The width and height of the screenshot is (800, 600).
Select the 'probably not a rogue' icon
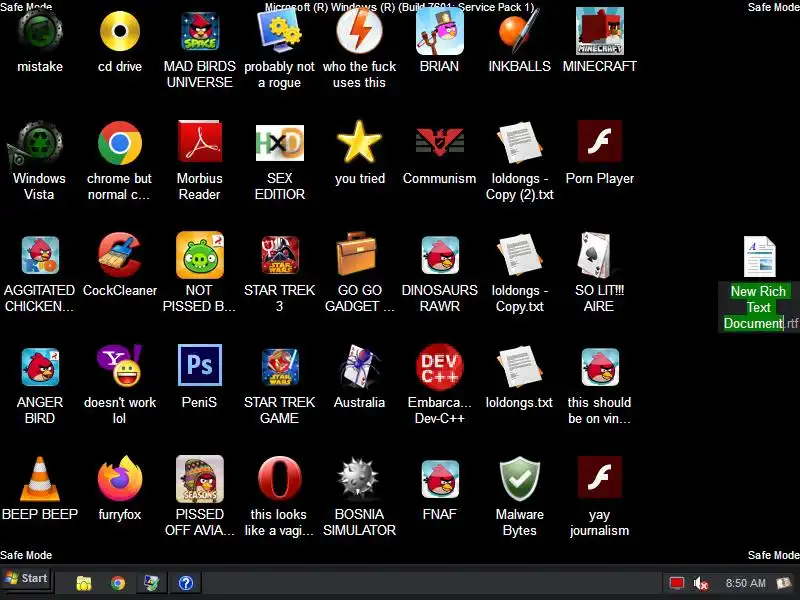280,32
